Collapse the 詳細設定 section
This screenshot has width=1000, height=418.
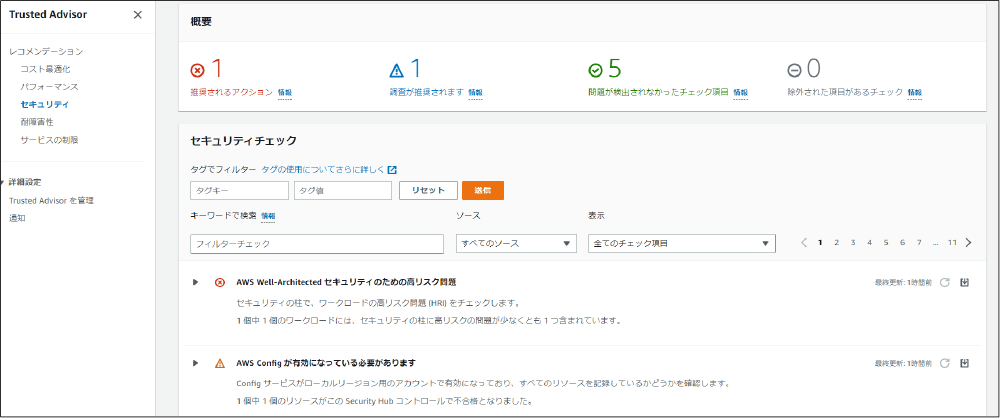[x=3, y=182]
